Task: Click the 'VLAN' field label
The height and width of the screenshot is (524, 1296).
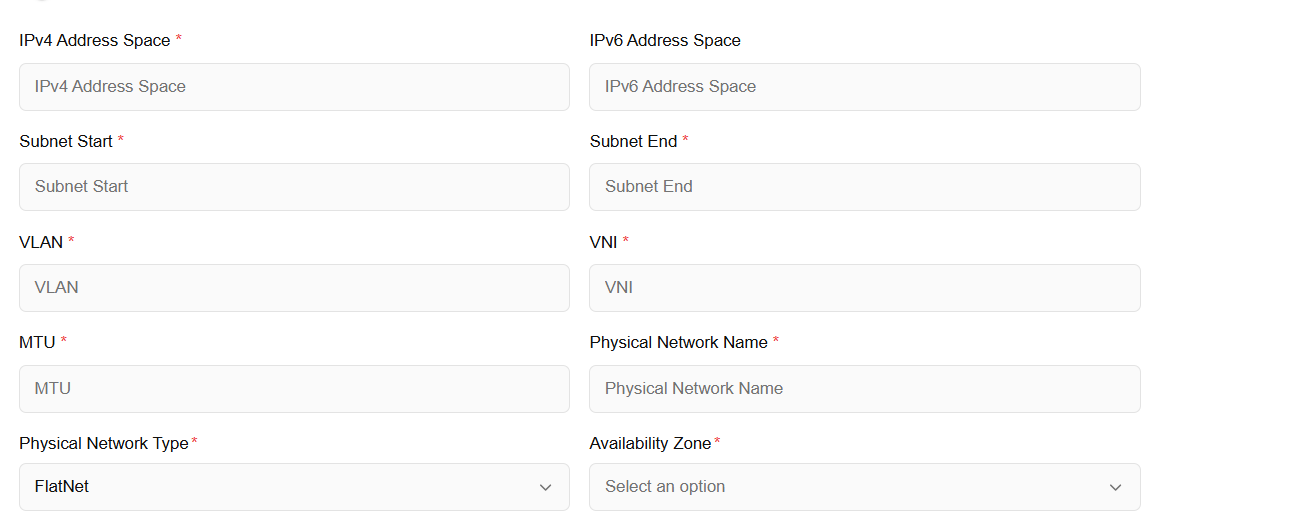Action: (x=41, y=242)
